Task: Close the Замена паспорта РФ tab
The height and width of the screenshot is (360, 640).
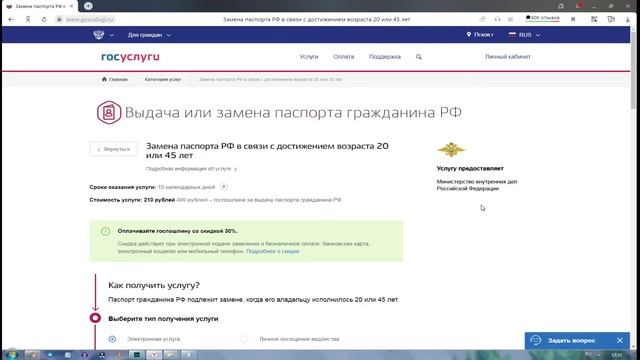Action: coord(71,6)
